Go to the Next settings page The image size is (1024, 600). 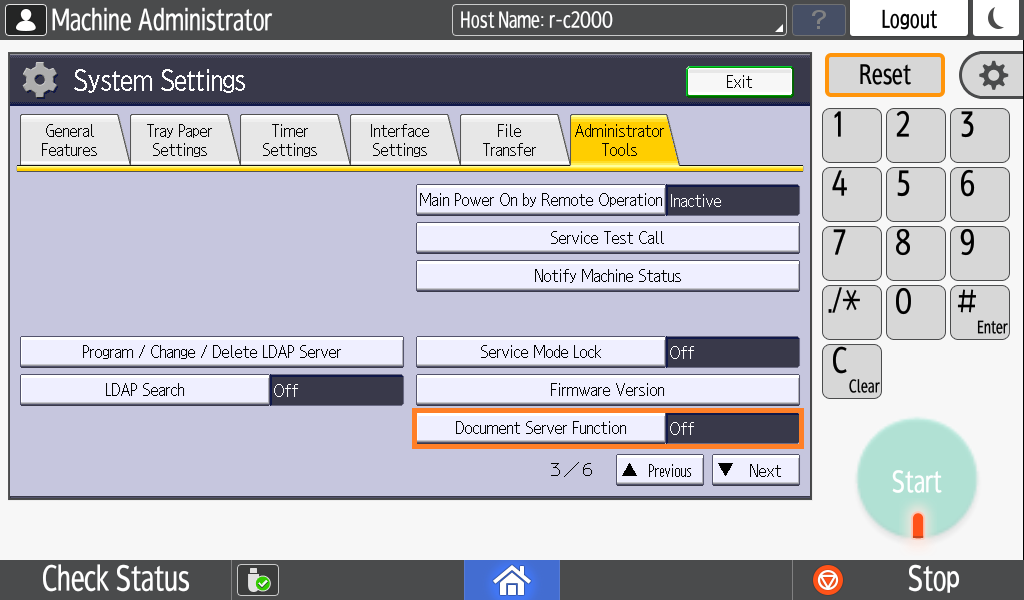click(755, 470)
